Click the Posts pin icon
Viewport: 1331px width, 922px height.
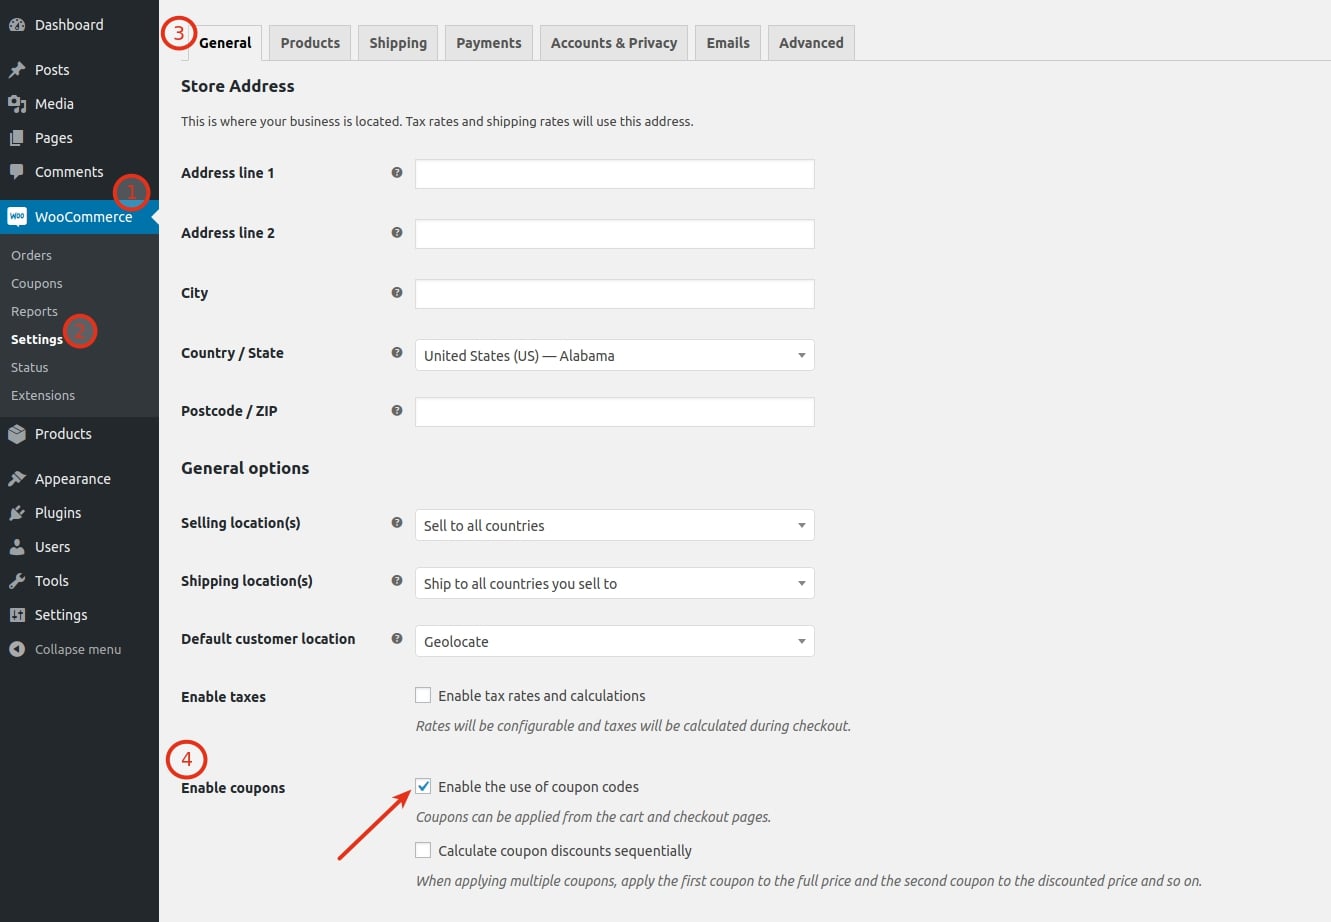(x=17, y=70)
